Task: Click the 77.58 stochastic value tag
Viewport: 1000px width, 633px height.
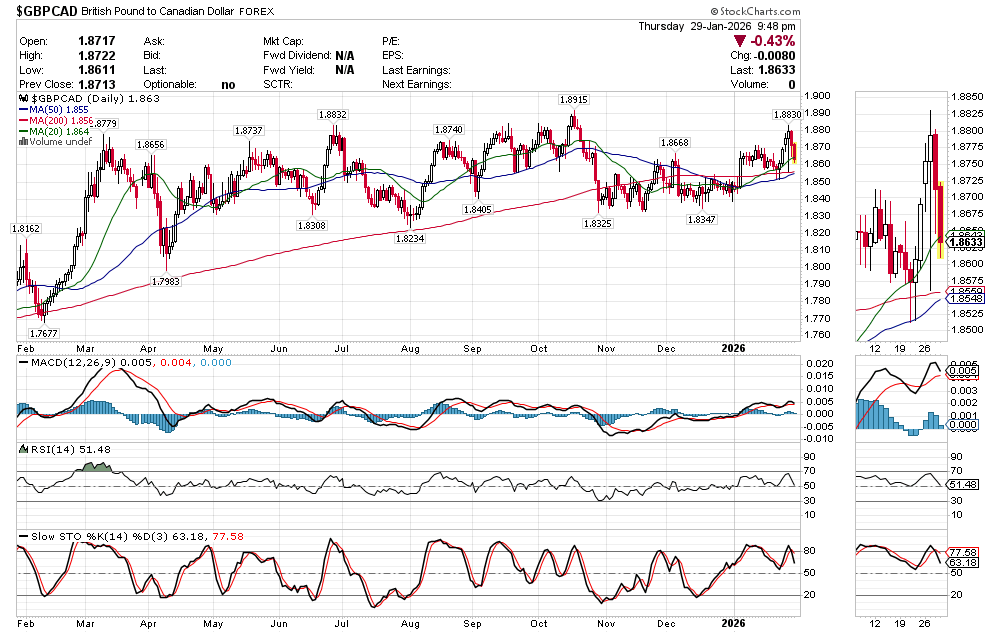Action: coord(963,552)
